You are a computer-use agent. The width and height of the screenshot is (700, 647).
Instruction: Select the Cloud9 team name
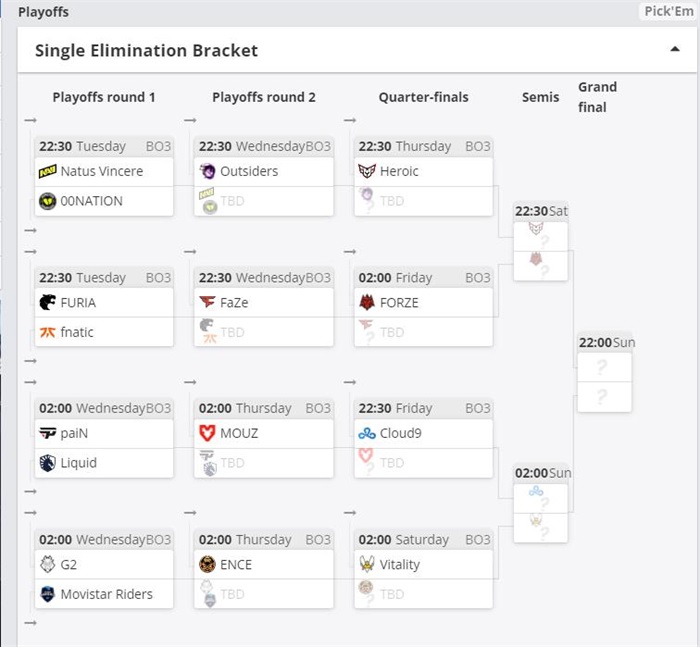pos(400,433)
